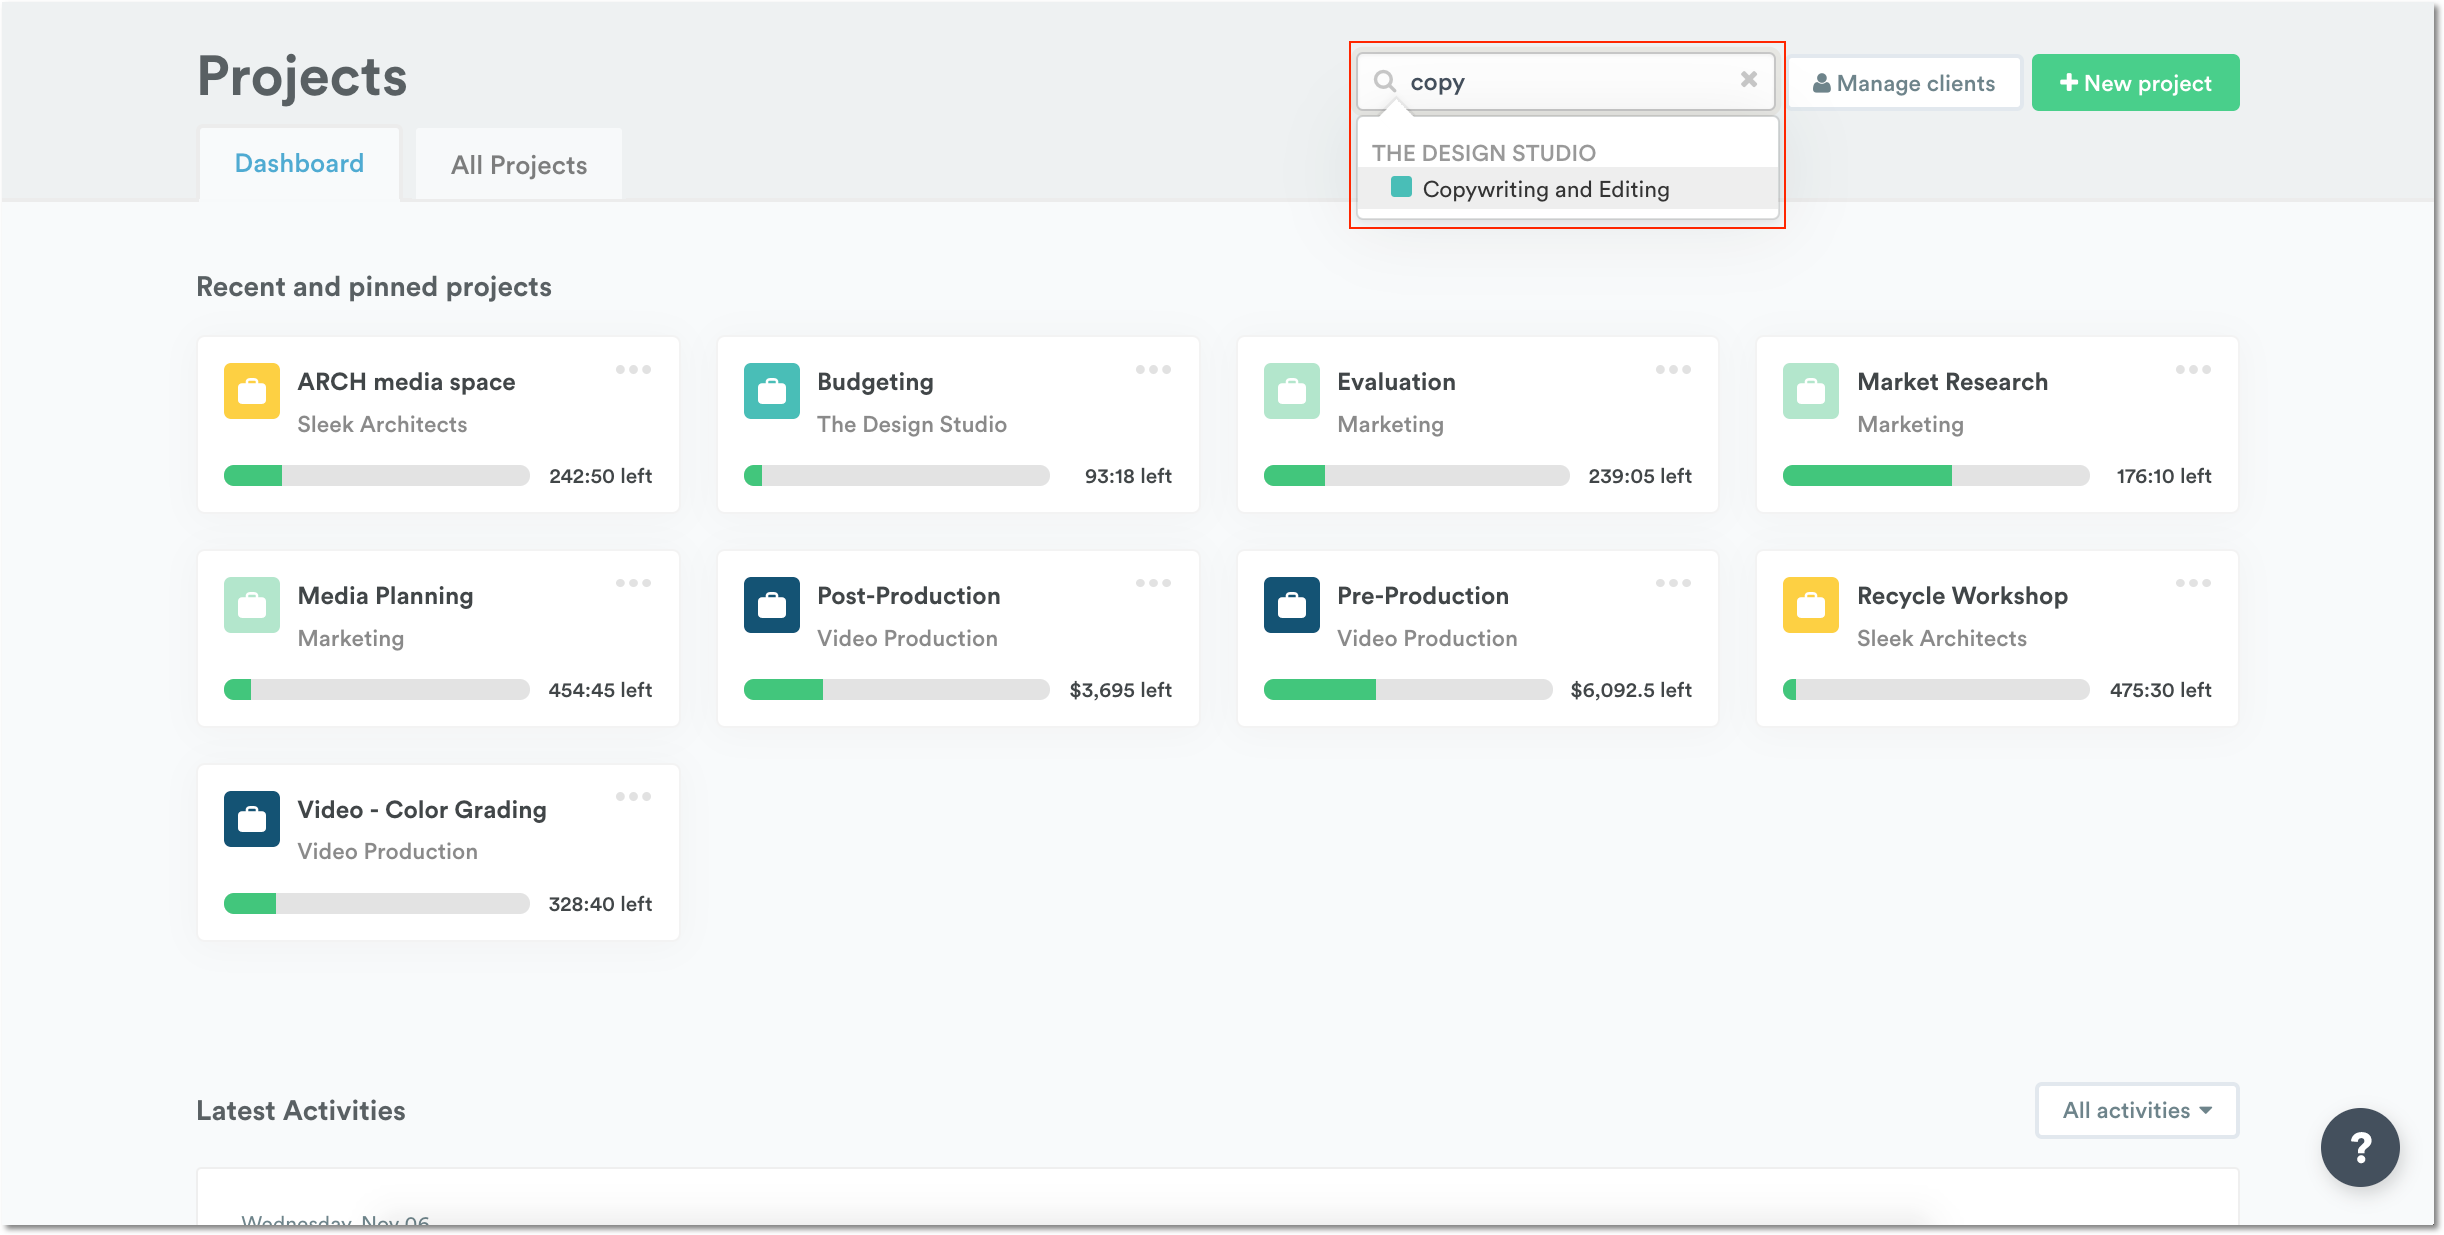Click the magnifier icon in the search field
Screen dimensions: 2444x1235
[1386, 82]
